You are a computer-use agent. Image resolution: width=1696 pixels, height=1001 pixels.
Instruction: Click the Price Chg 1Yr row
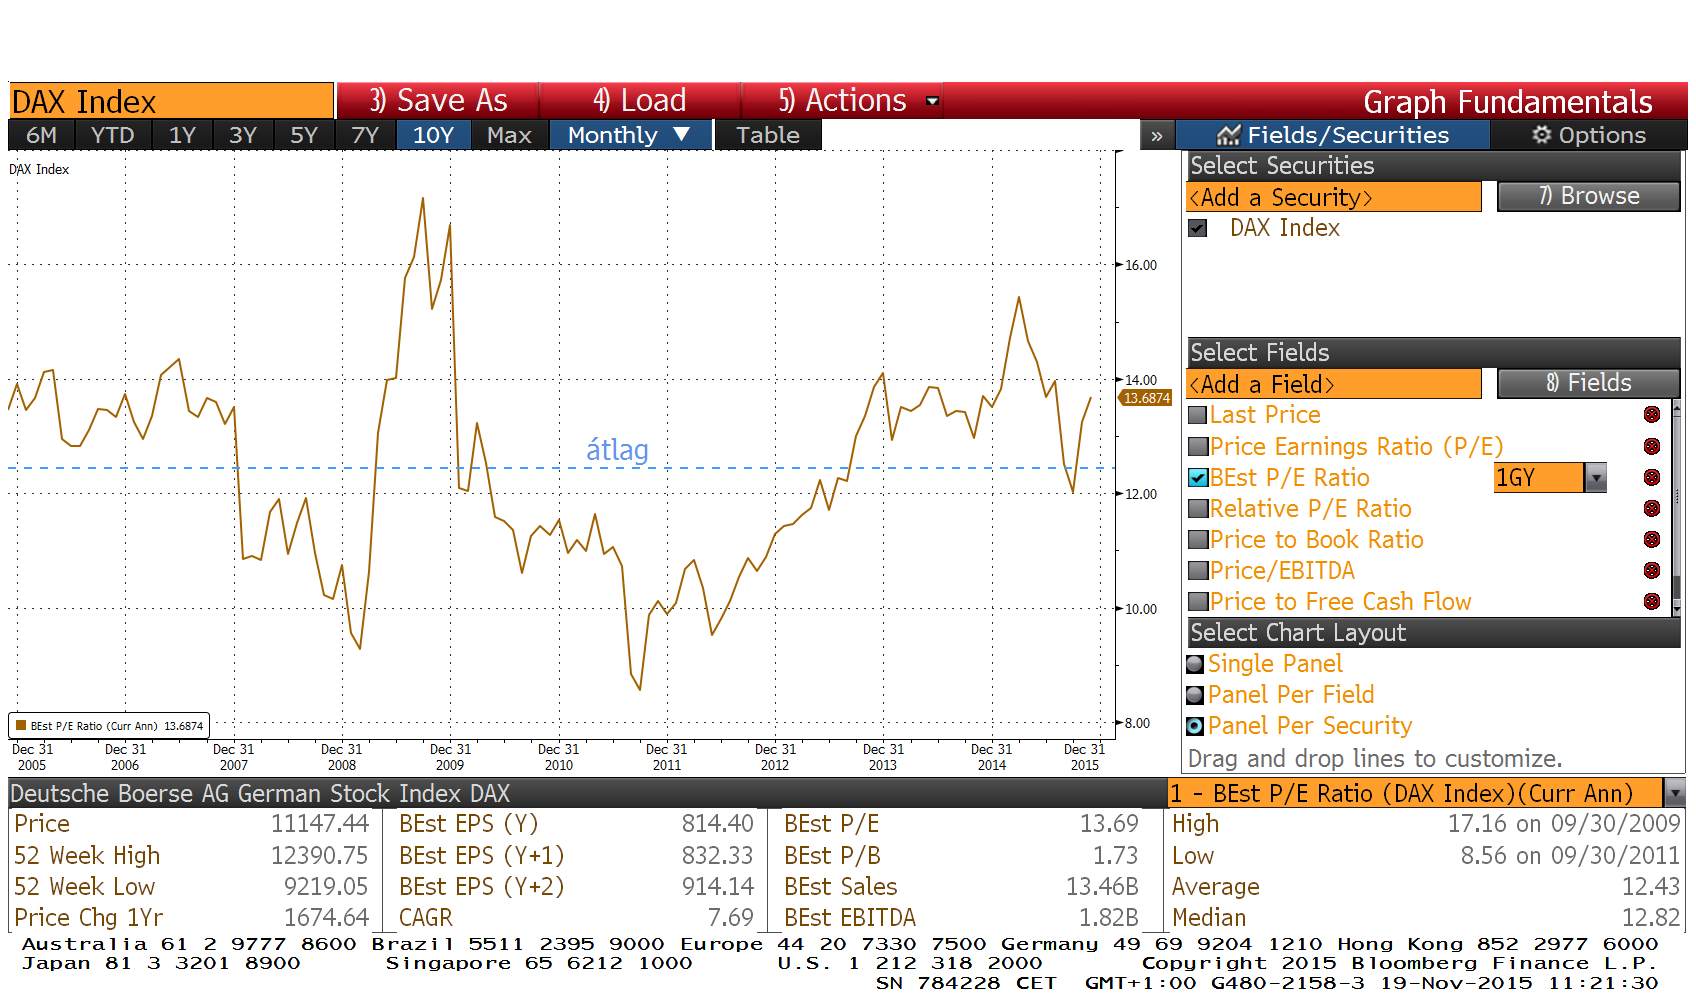(191, 918)
